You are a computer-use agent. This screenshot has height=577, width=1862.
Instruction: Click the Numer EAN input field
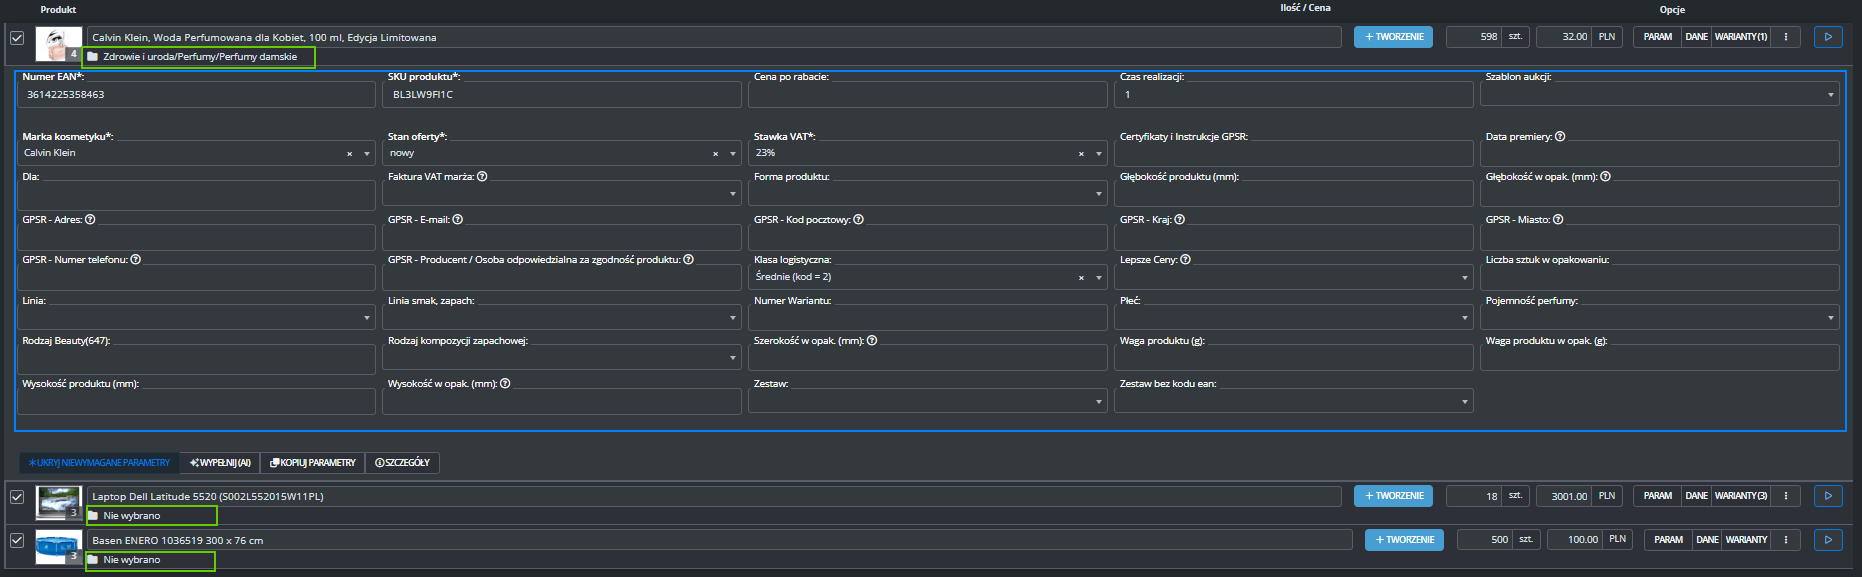click(x=196, y=95)
